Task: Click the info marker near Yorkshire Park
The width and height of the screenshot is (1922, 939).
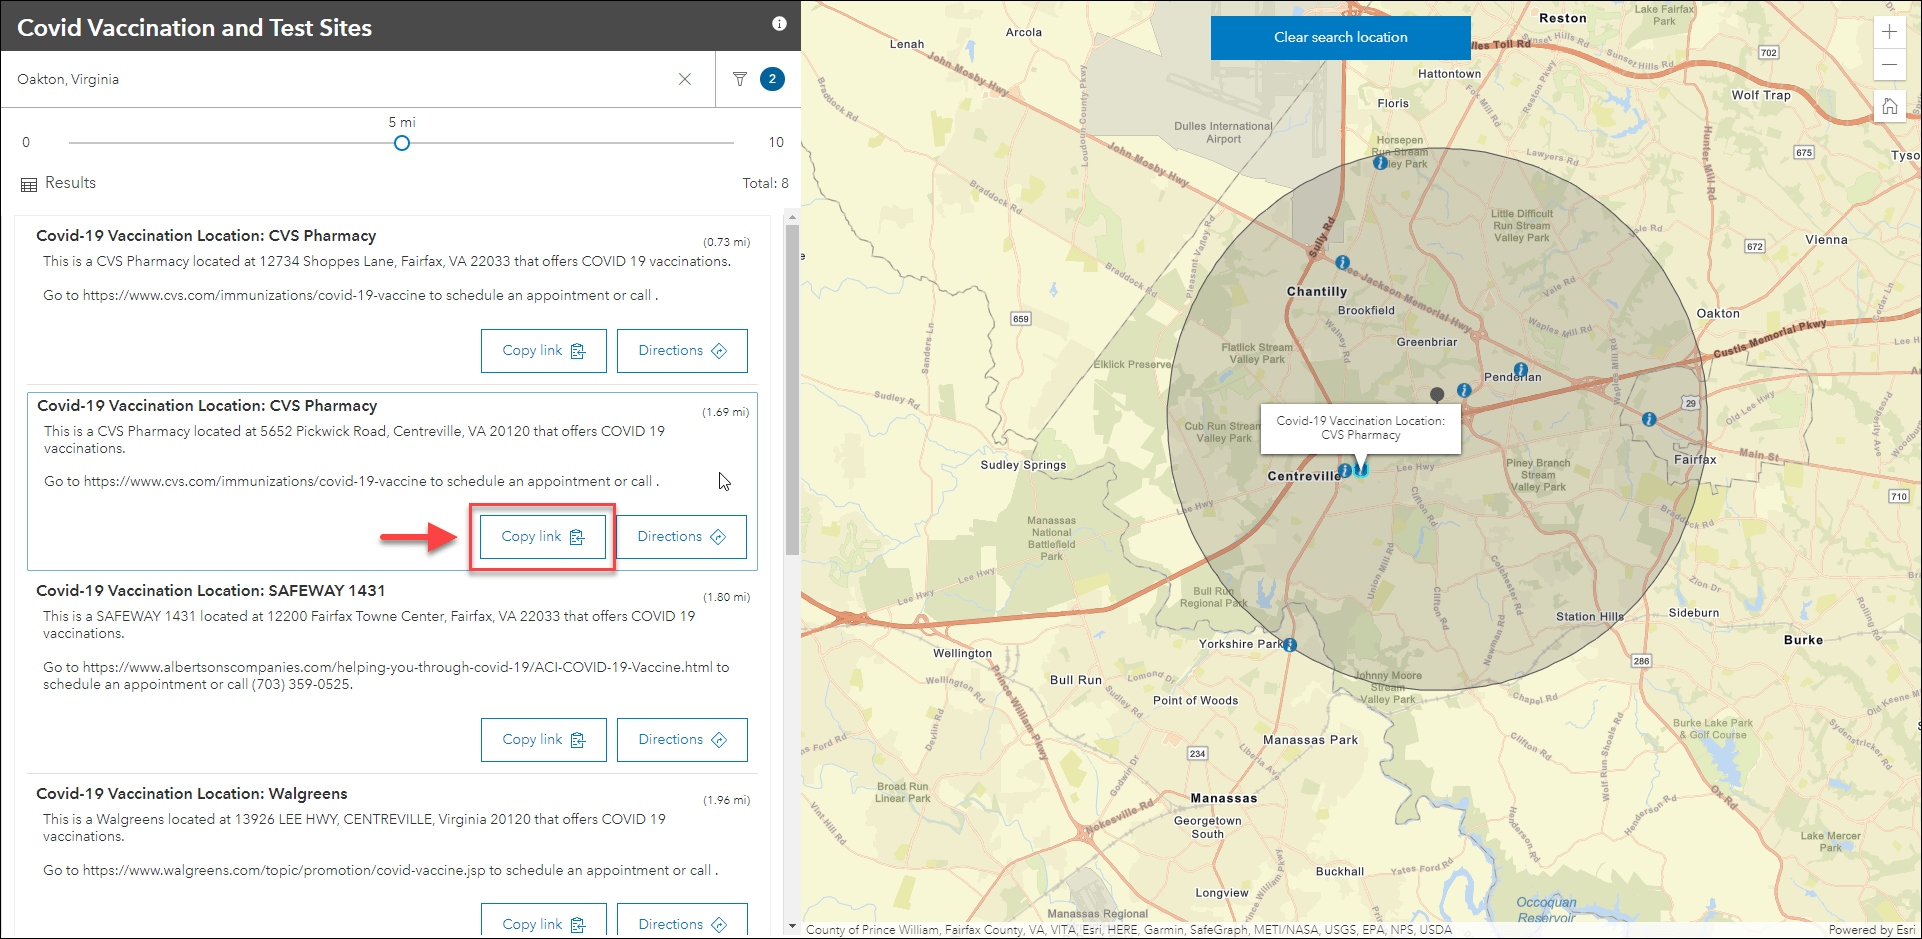Action: click(x=1290, y=645)
